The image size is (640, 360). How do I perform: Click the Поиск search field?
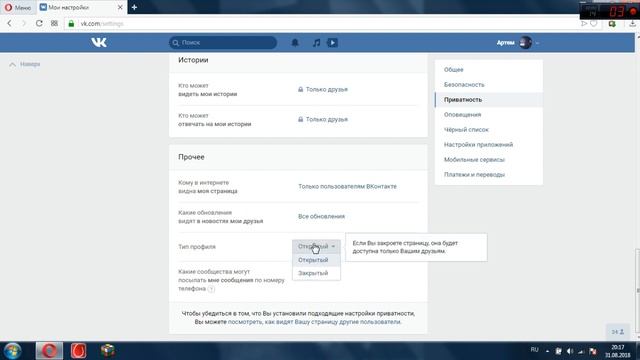223,42
